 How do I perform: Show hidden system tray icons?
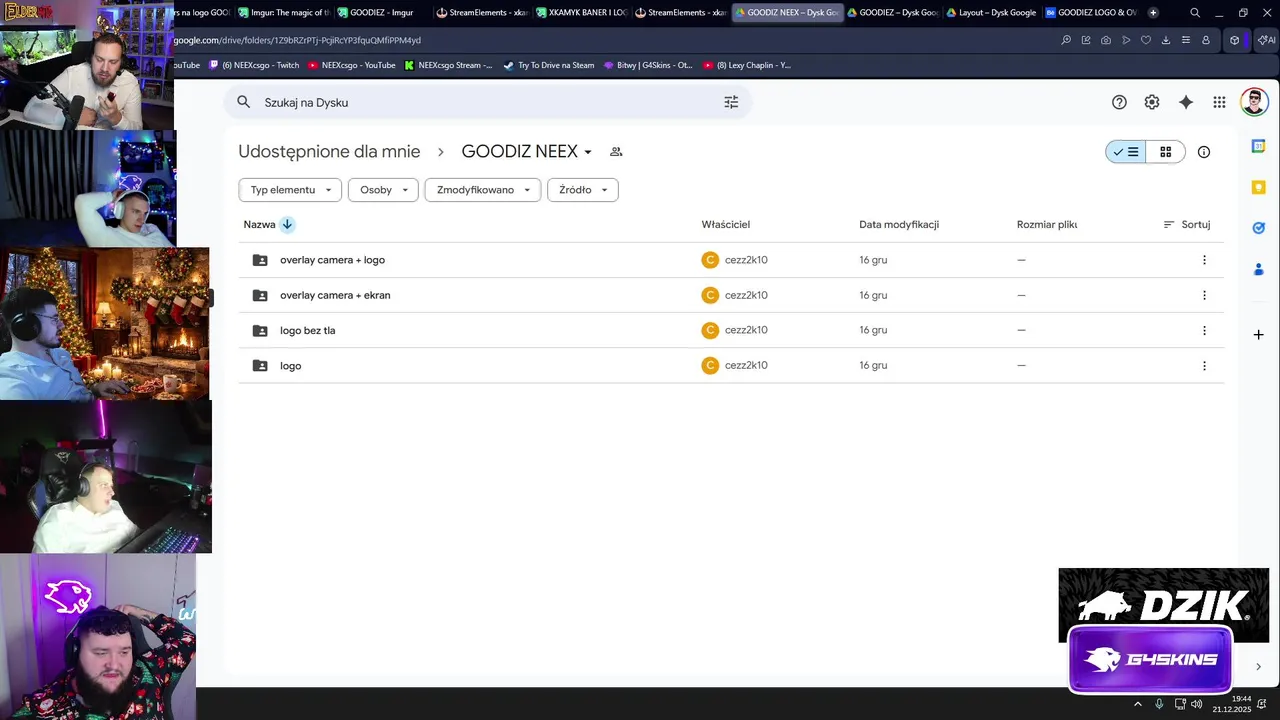pos(1137,704)
